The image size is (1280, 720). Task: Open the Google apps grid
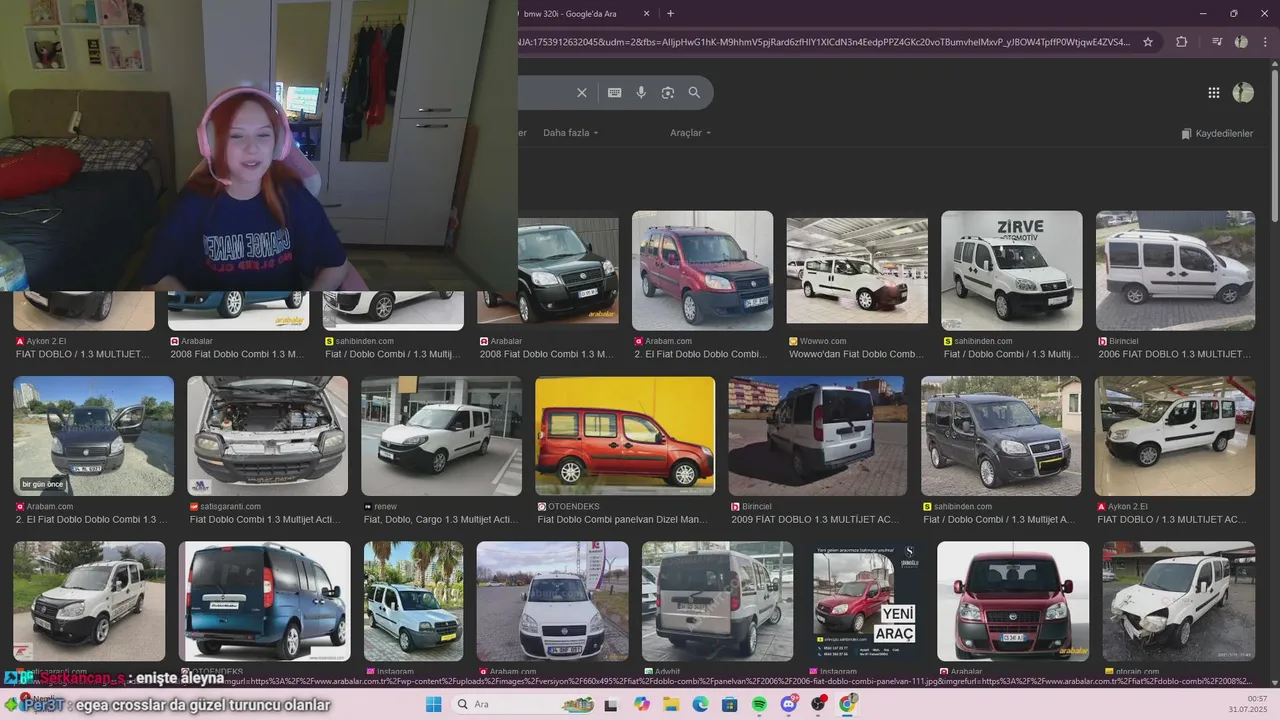pos(1214,93)
